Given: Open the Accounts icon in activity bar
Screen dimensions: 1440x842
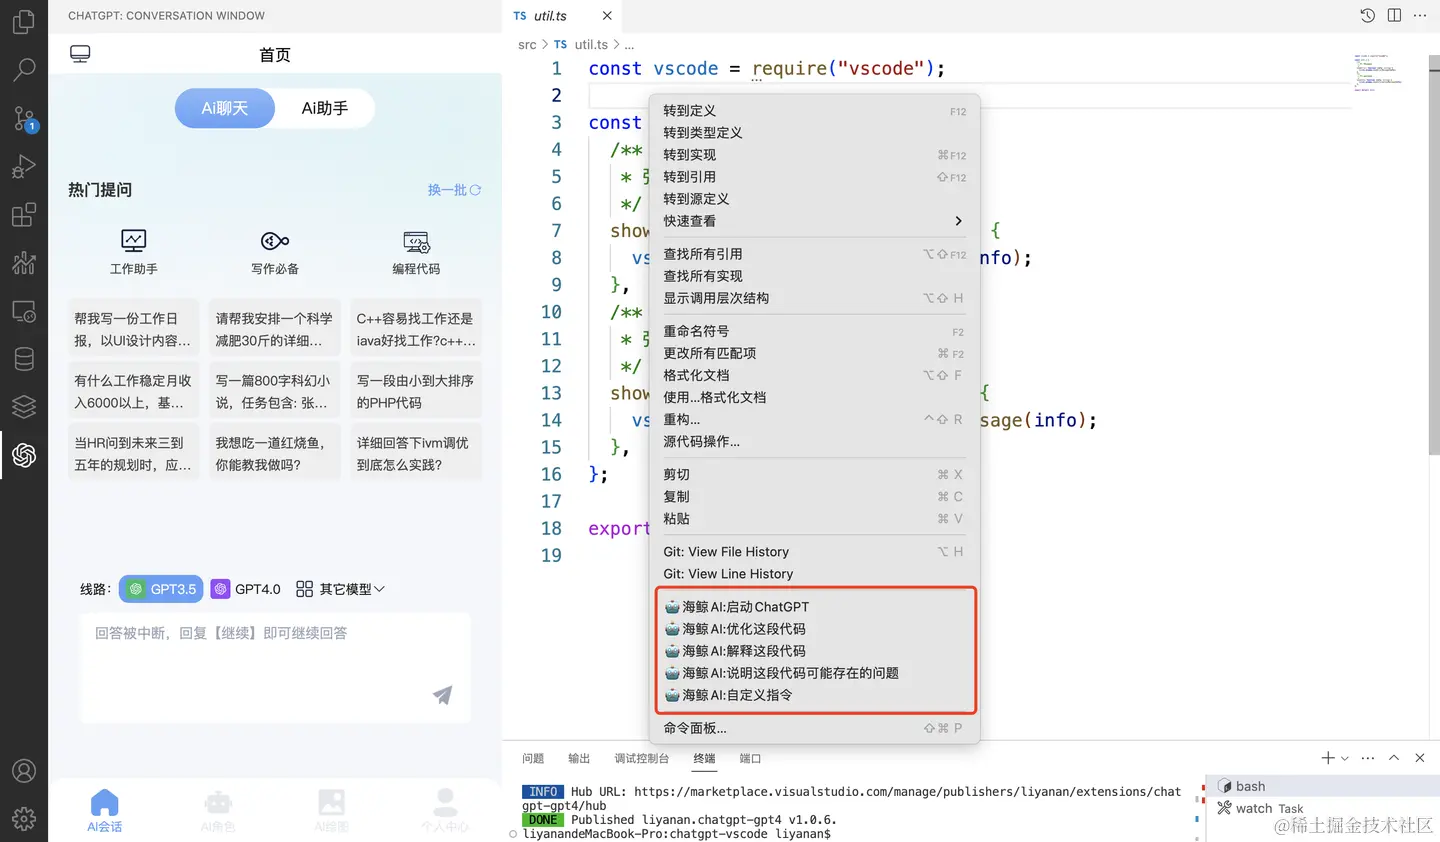Looking at the screenshot, I should pyautogui.click(x=24, y=771).
